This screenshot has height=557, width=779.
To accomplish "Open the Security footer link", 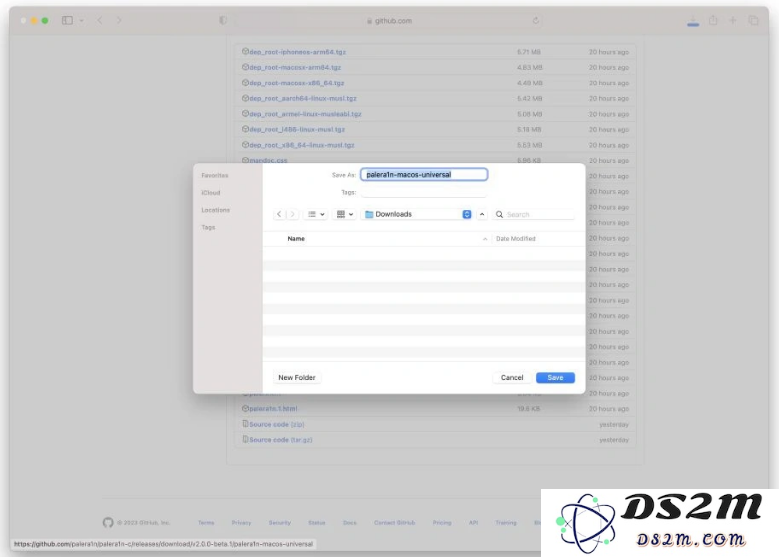I will pos(279,523).
